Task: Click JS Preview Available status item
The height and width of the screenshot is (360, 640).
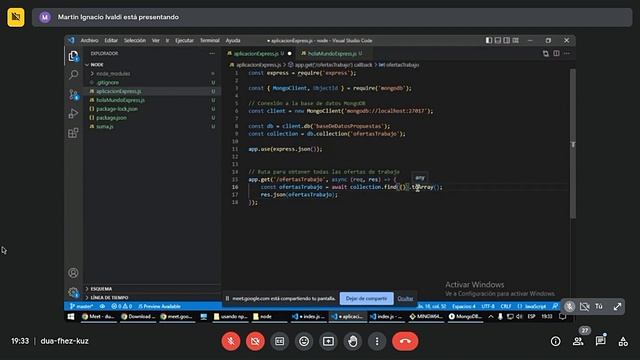Action: (159, 306)
